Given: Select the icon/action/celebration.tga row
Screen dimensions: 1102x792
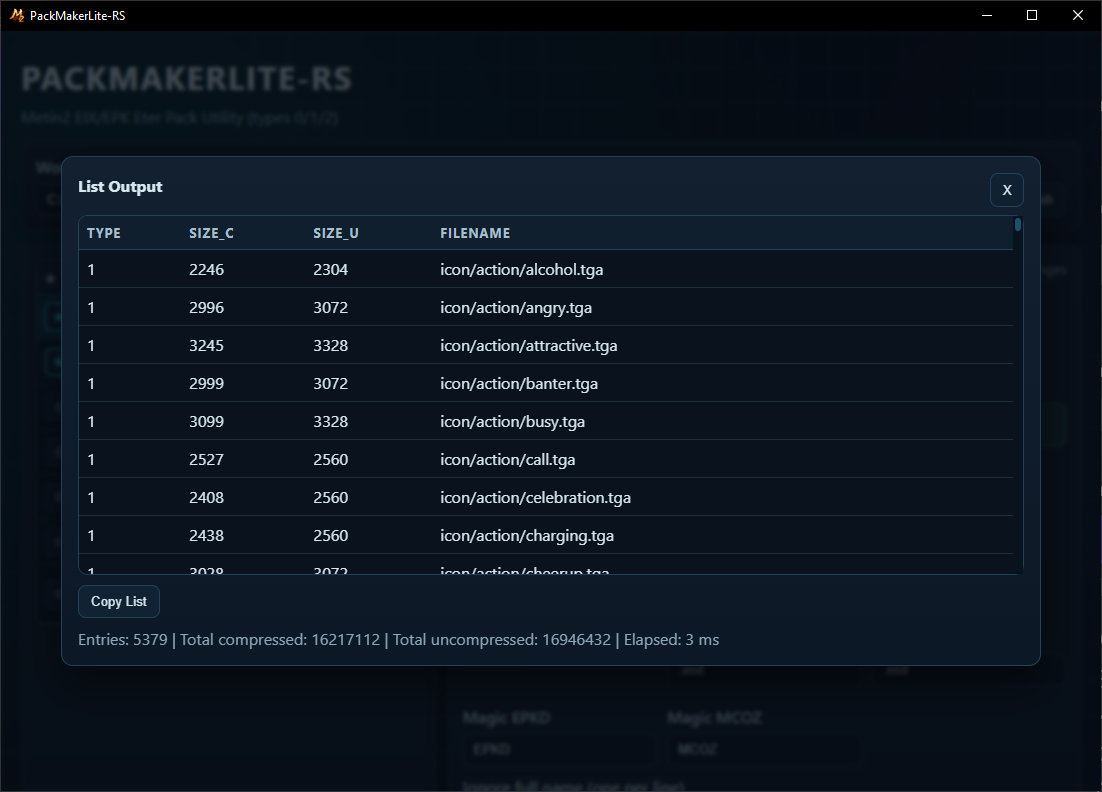Looking at the screenshot, I should (x=535, y=497).
